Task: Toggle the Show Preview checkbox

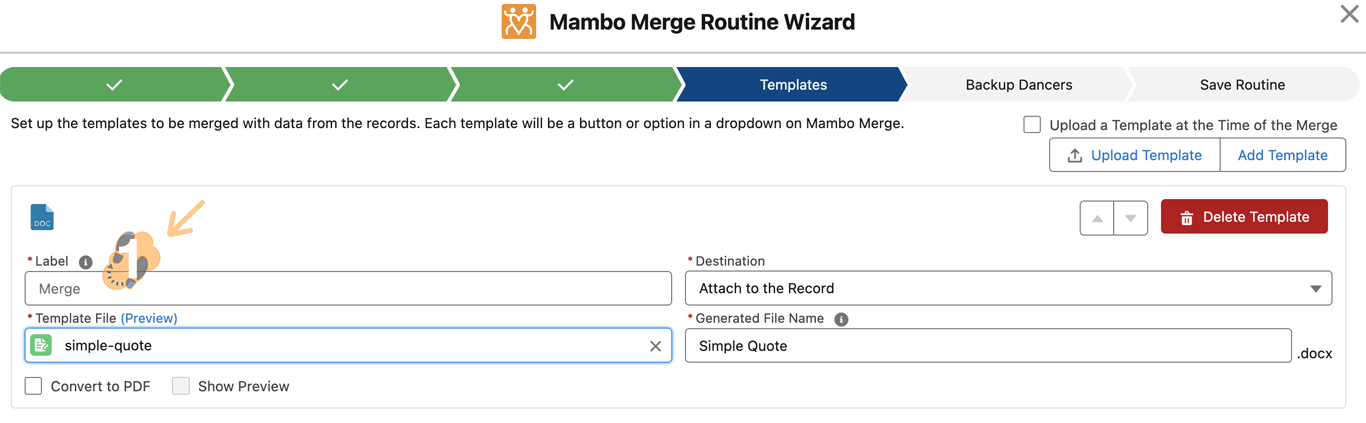Action: point(181,386)
